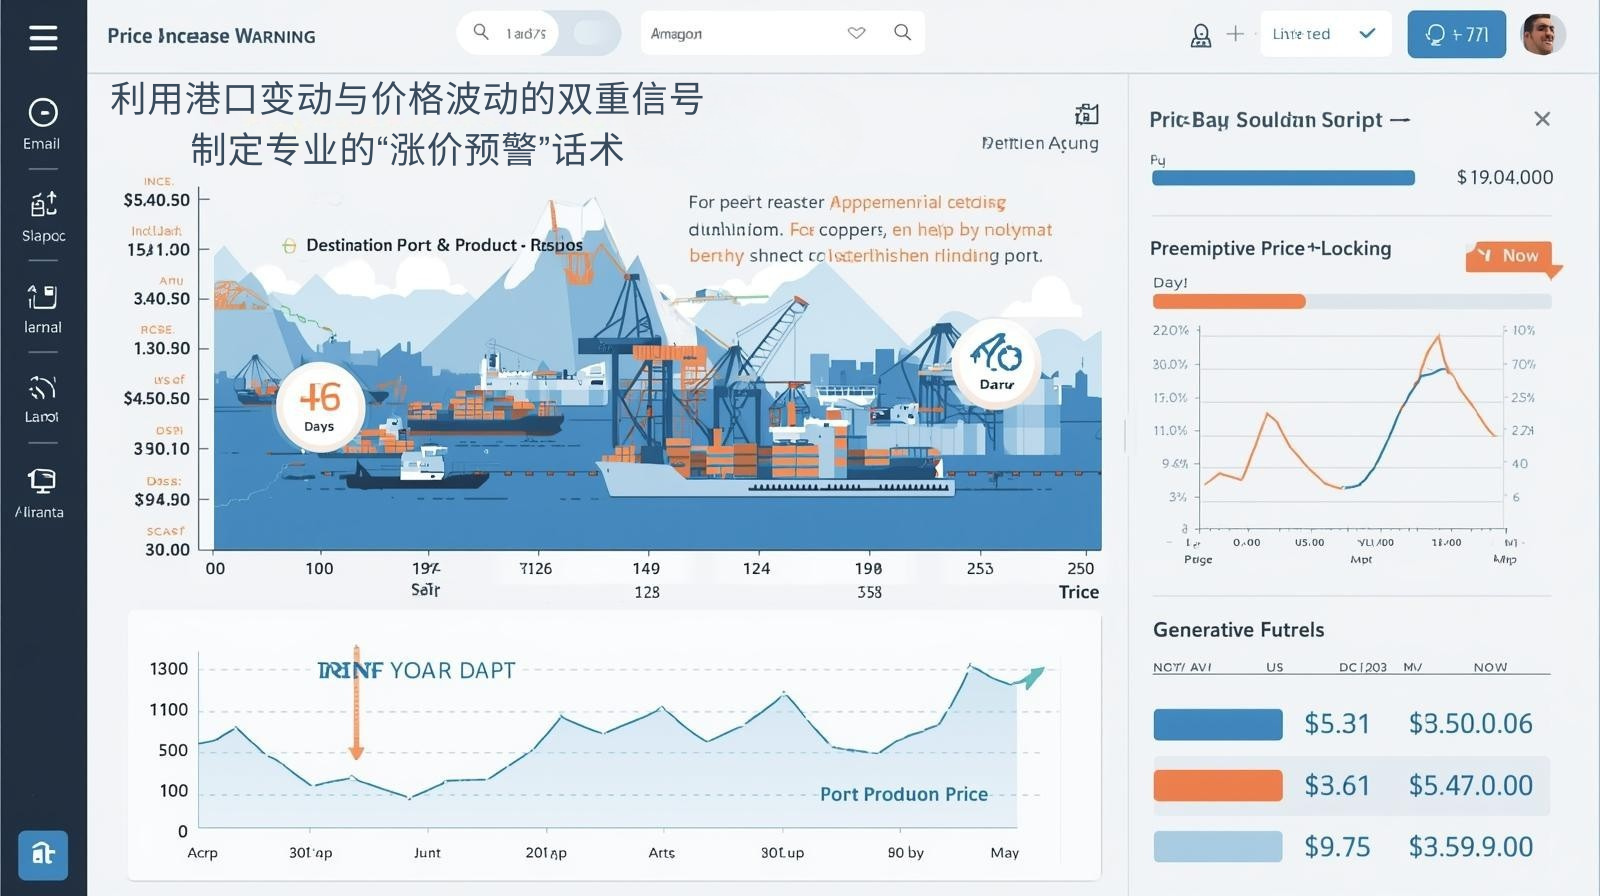Click the light blue color swatch for $9.75
The height and width of the screenshot is (896, 1600).
coord(1218,846)
